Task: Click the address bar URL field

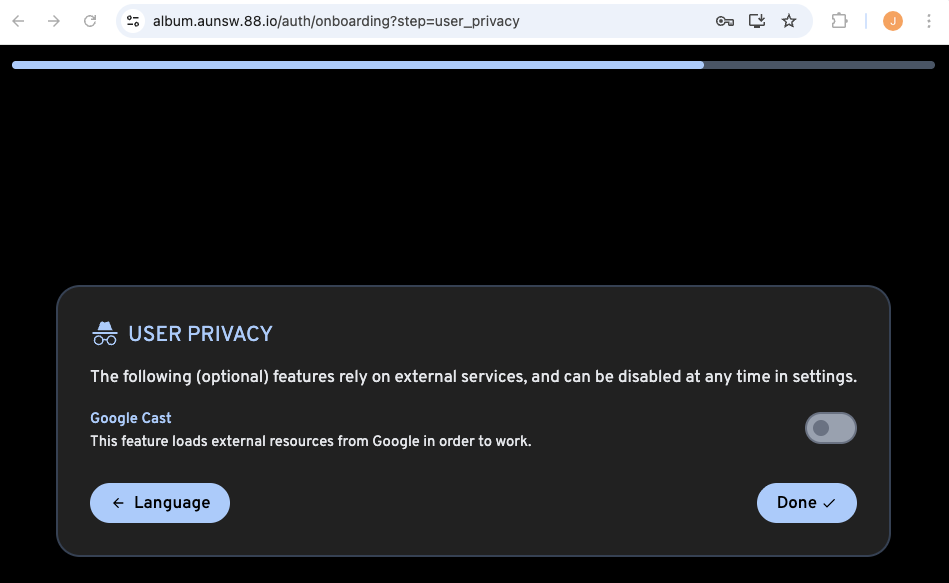Action: (335, 20)
